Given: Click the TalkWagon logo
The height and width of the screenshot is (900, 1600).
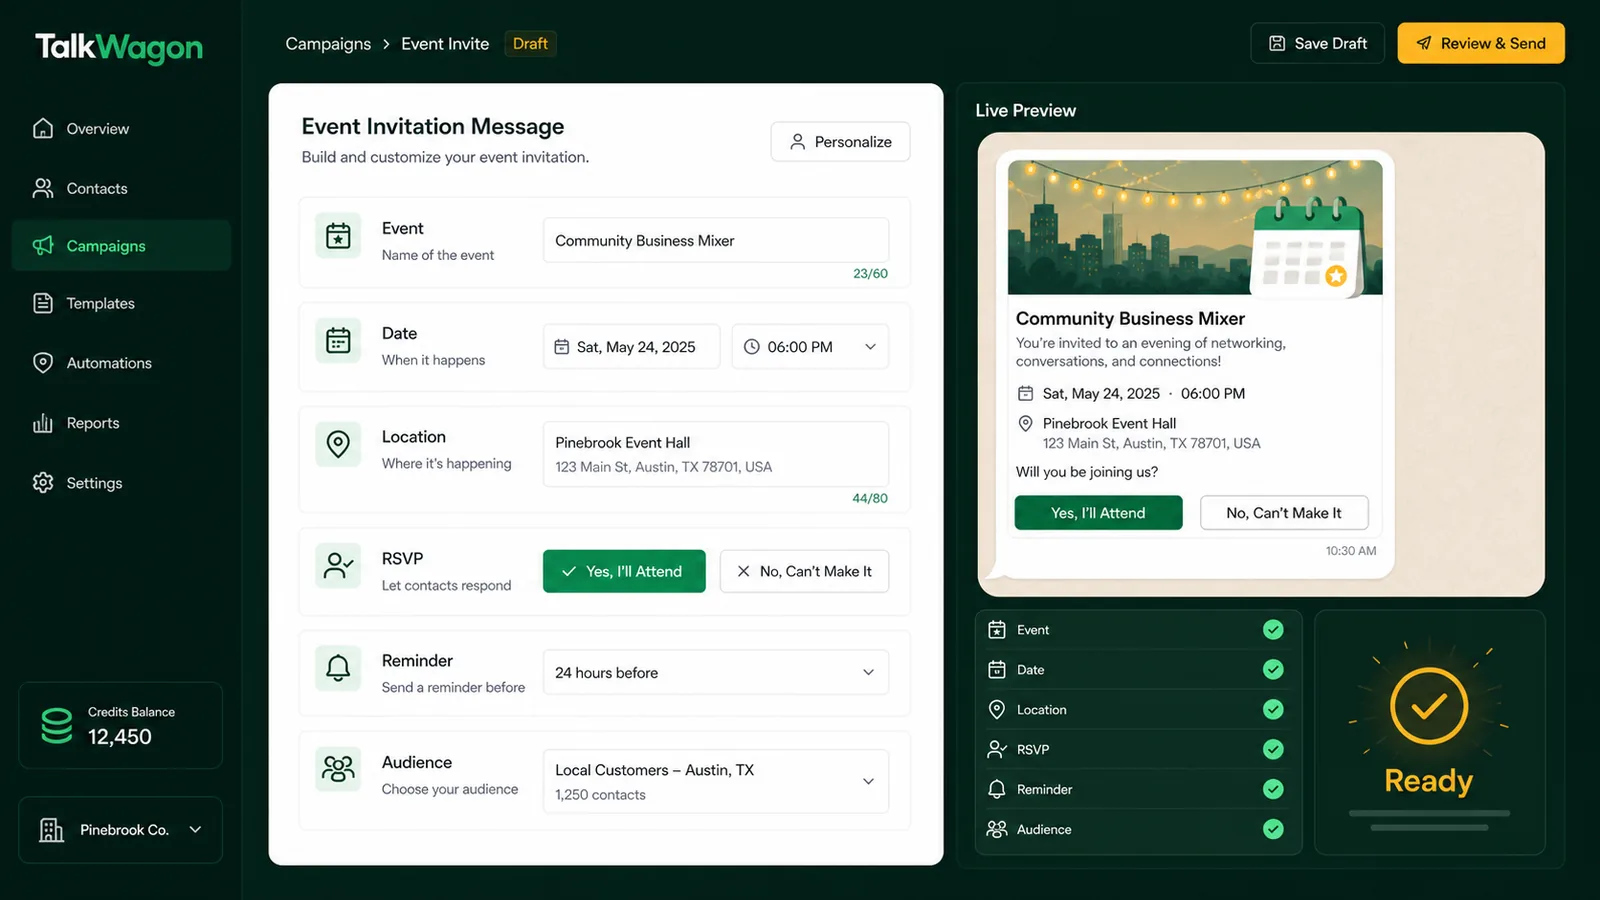Looking at the screenshot, I should pos(119,46).
